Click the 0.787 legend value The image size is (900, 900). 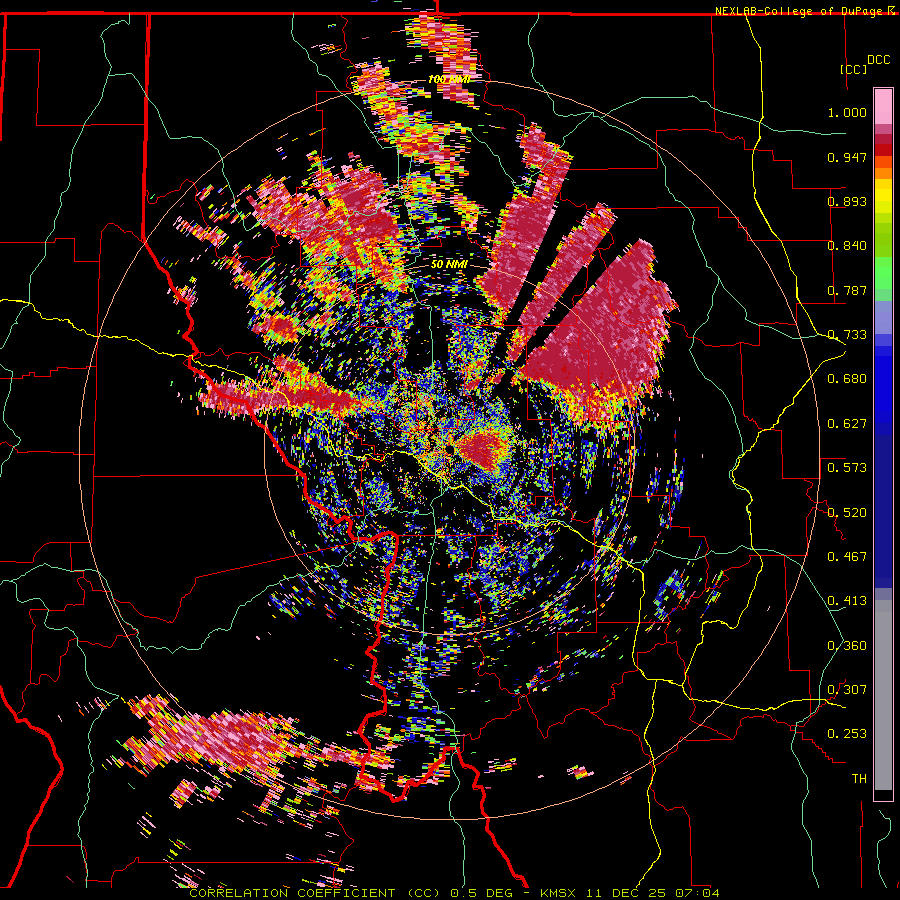click(847, 290)
